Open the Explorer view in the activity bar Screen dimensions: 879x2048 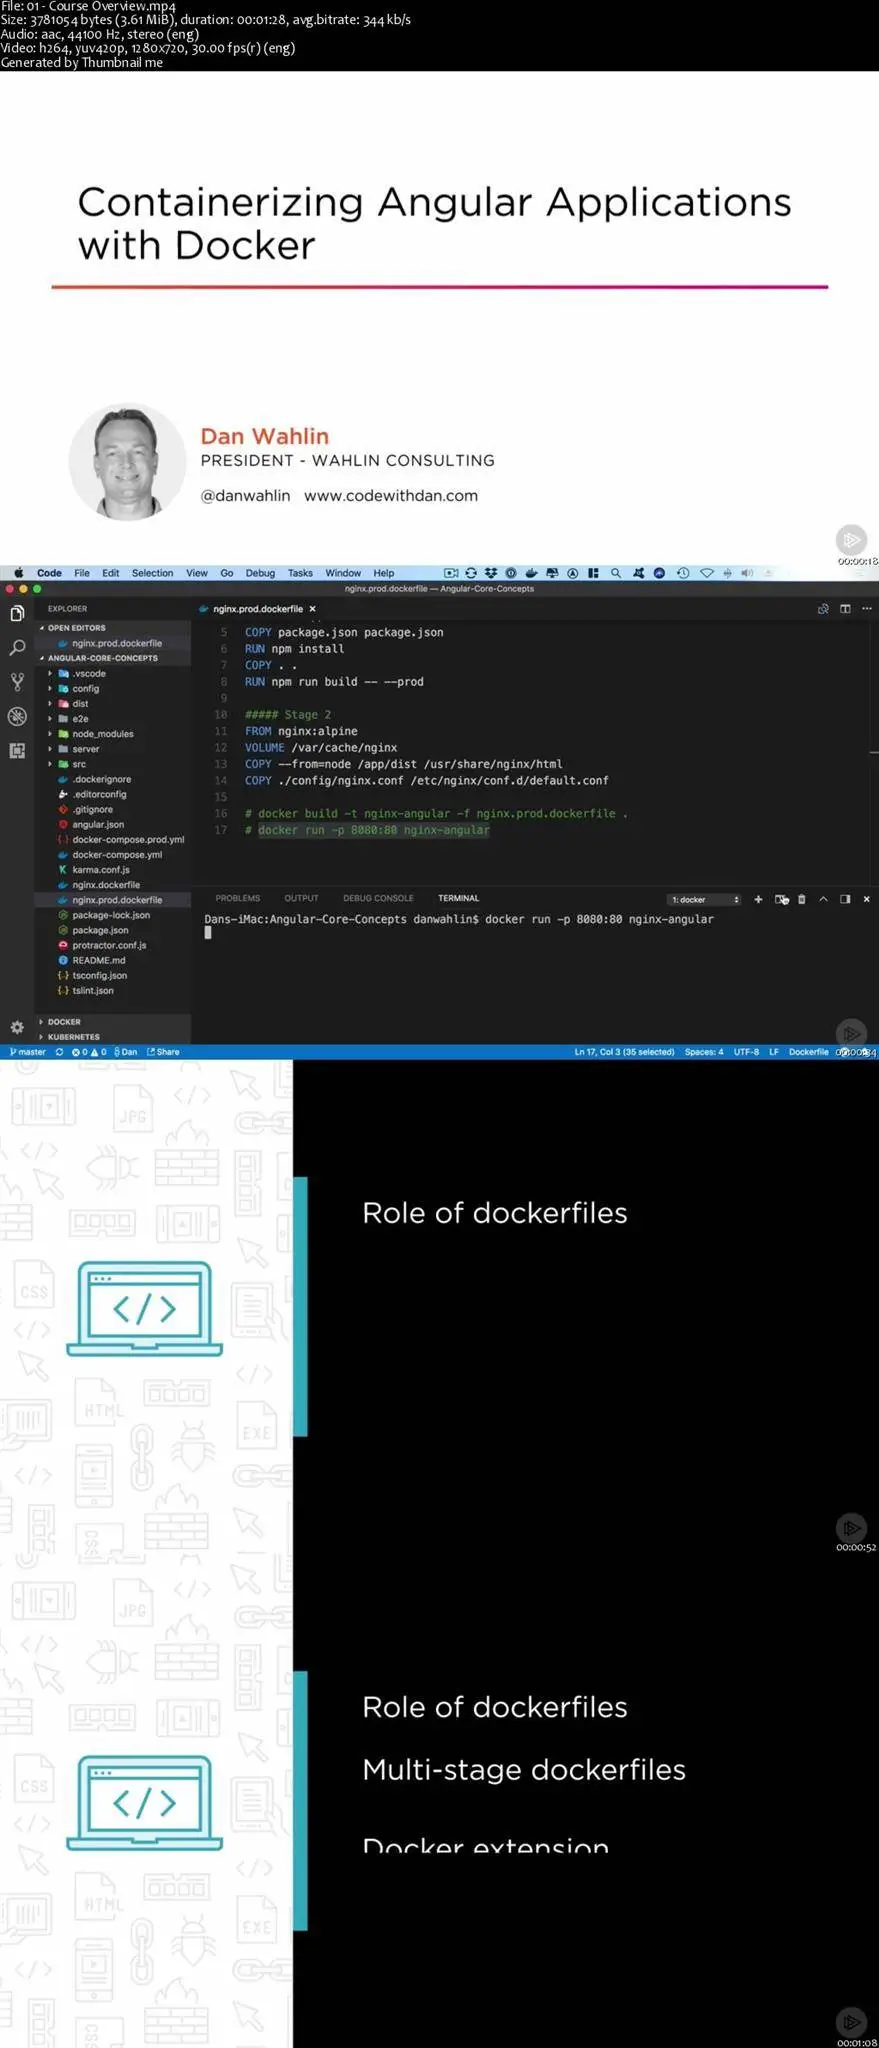coord(17,613)
